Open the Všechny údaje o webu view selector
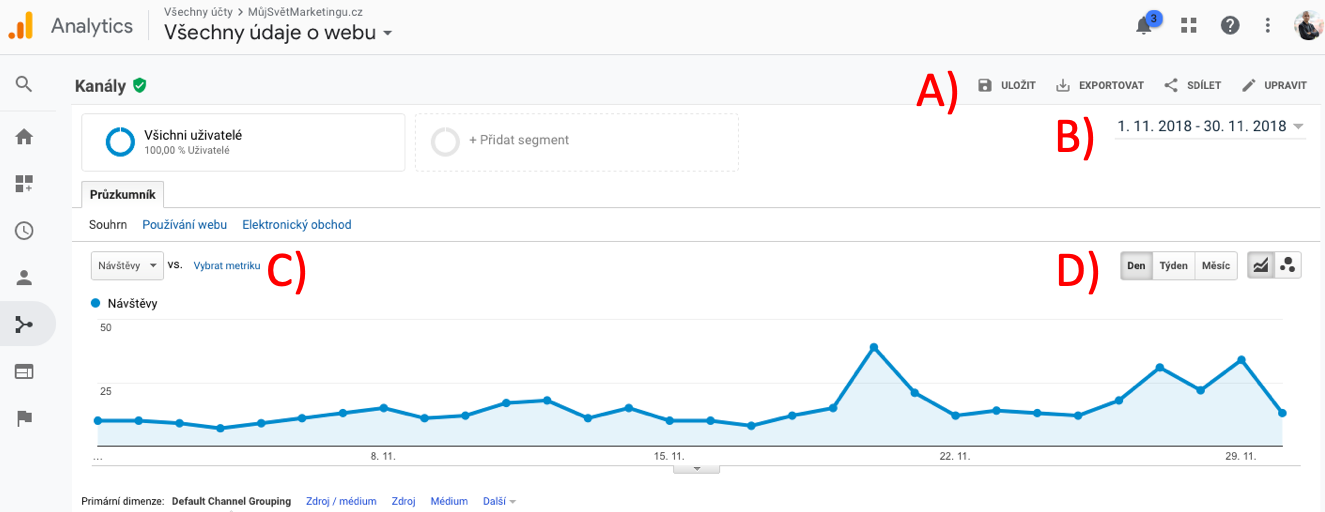Image resolution: width=1325 pixels, height=512 pixels. [x=278, y=32]
